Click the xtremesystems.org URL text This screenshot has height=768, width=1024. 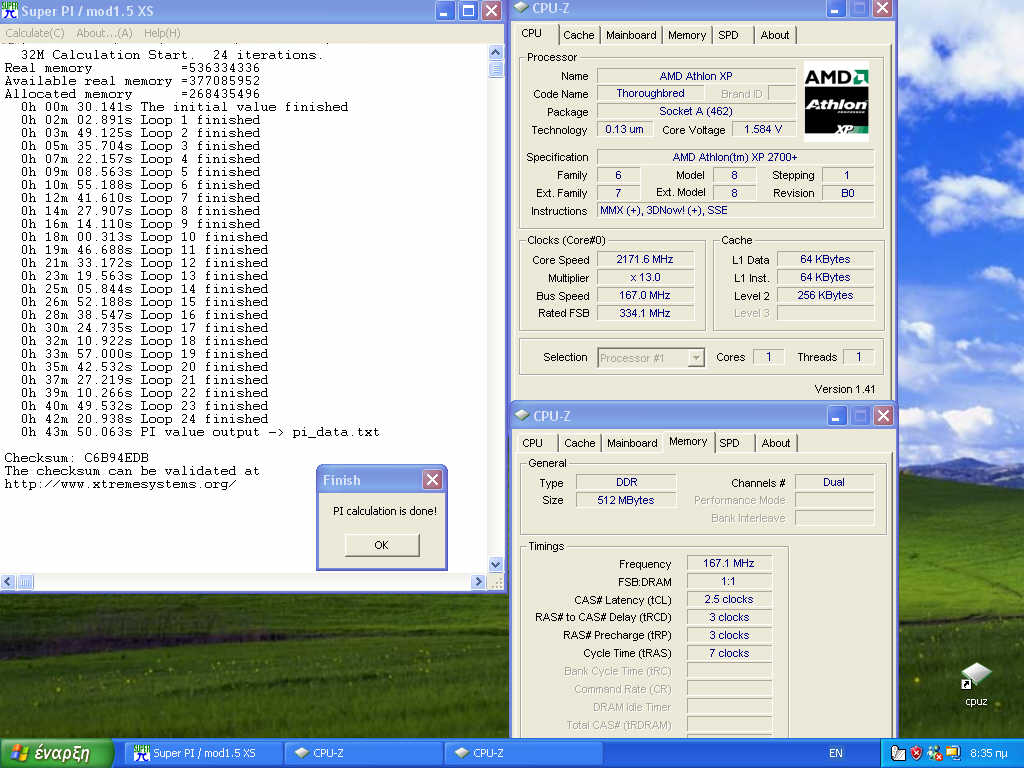[120, 484]
